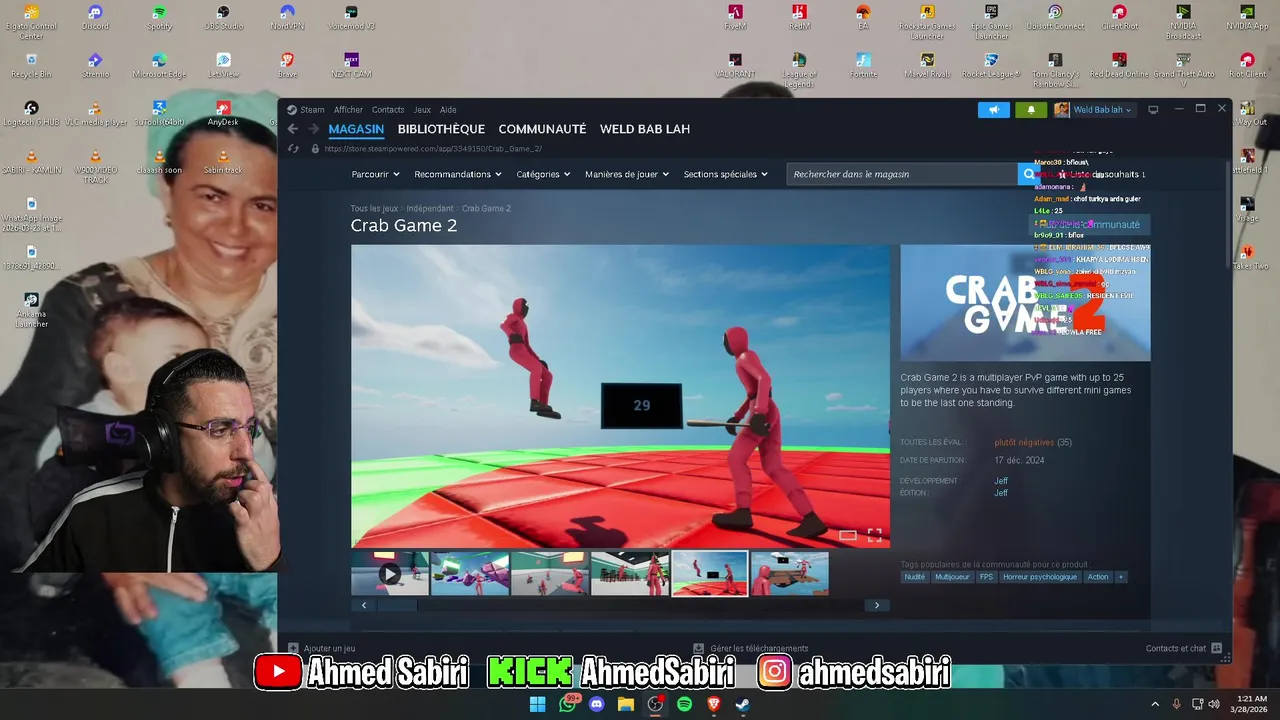The width and height of the screenshot is (1280, 720).
Task: Open the Jeux menu
Action: click(x=422, y=110)
